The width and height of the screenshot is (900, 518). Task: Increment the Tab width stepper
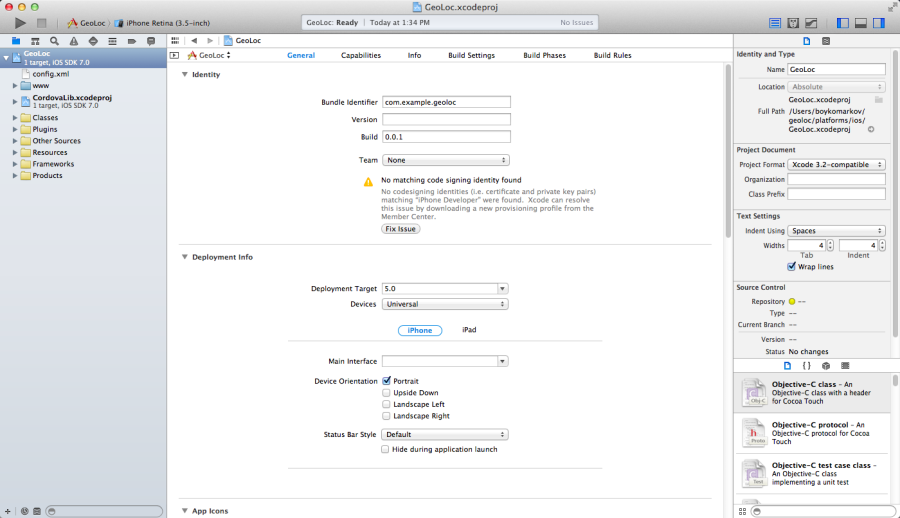tap(830, 243)
